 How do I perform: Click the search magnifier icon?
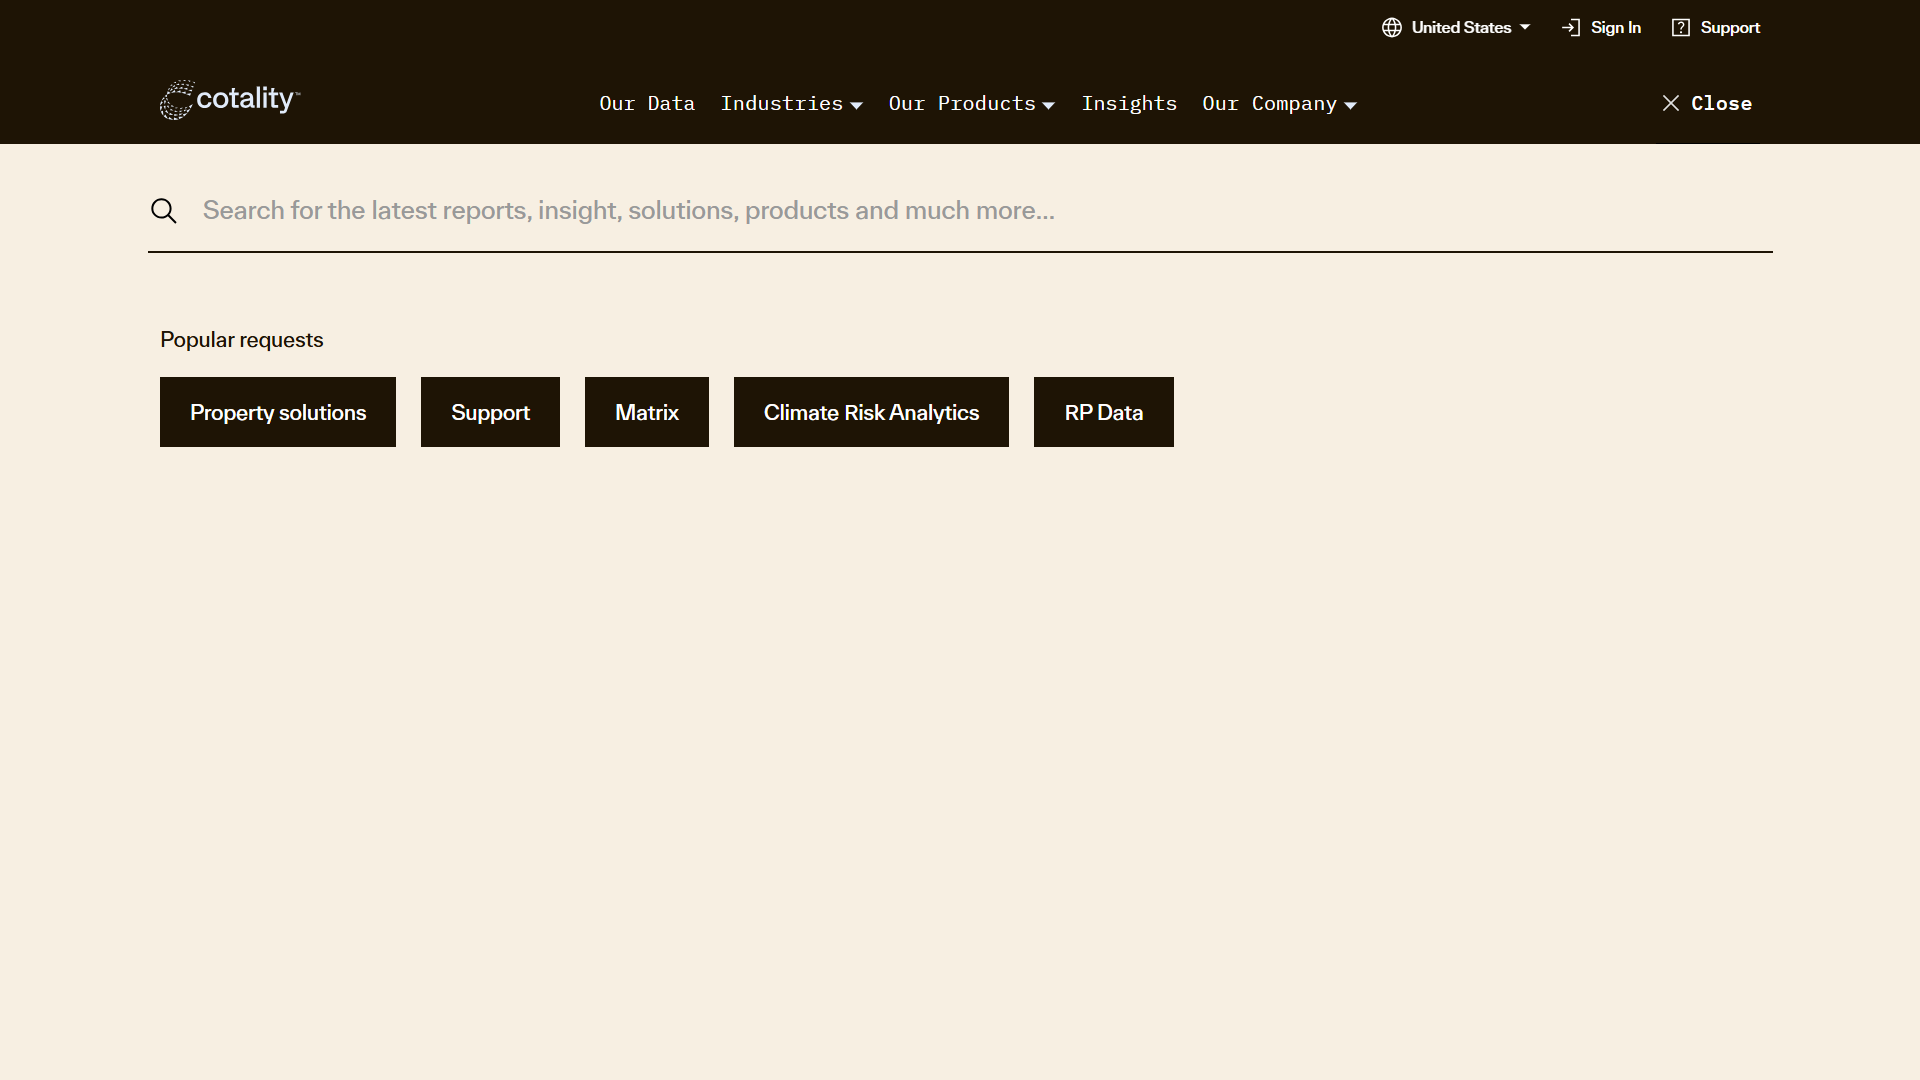(163, 210)
